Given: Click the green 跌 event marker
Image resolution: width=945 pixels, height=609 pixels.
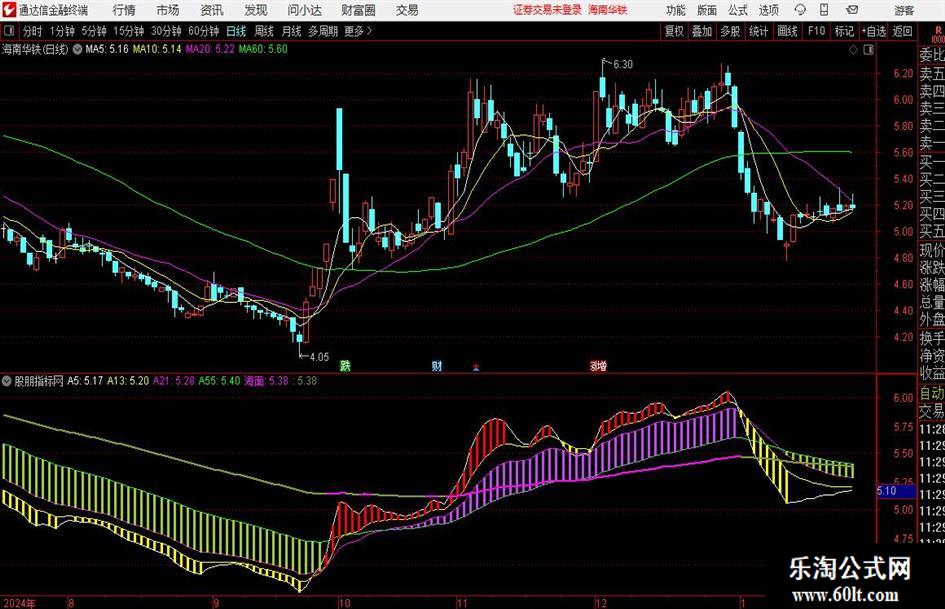Looking at the screenshot, I should (x=345, y=365).
